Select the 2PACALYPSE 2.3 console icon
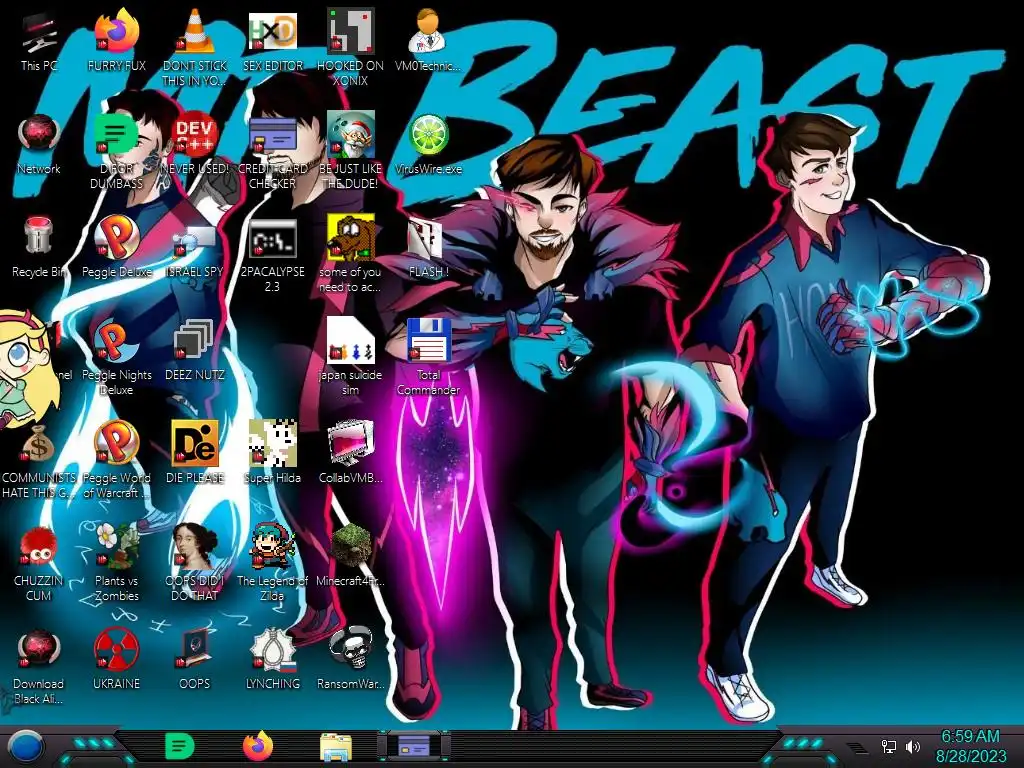The width and height of the screenshot is (1024, 768). tap(272, 238)
